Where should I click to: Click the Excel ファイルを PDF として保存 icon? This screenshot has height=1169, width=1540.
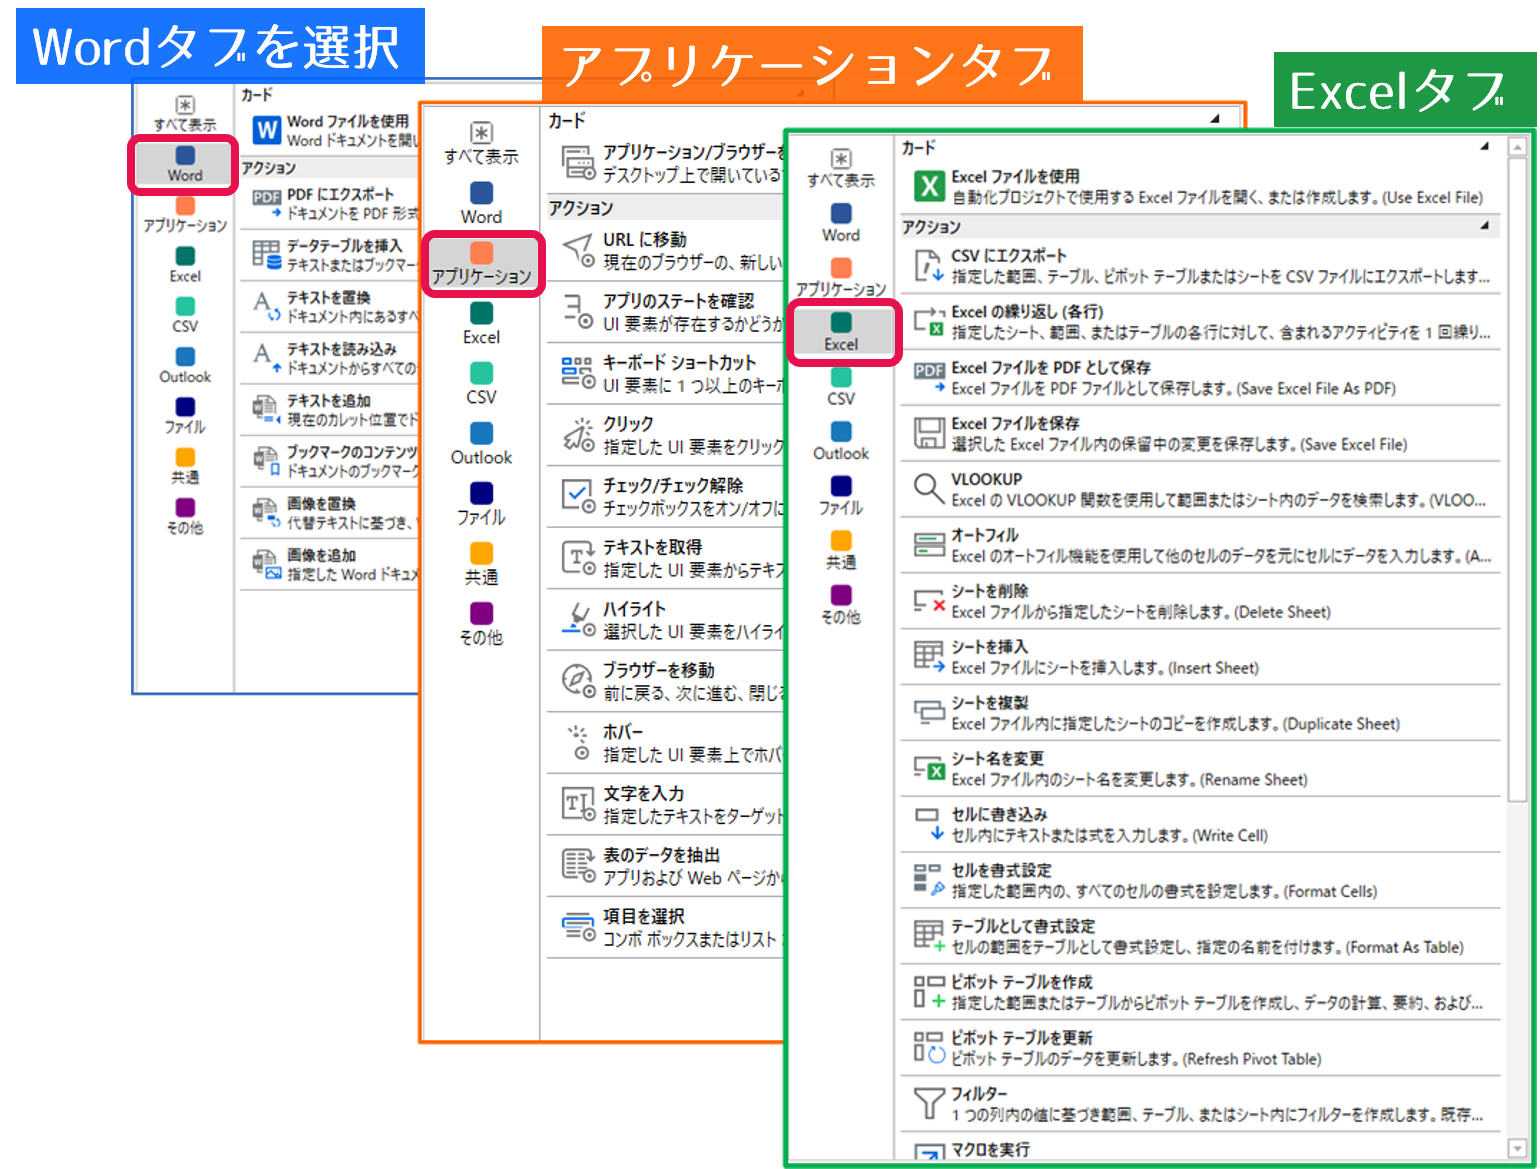click(929, 377)
